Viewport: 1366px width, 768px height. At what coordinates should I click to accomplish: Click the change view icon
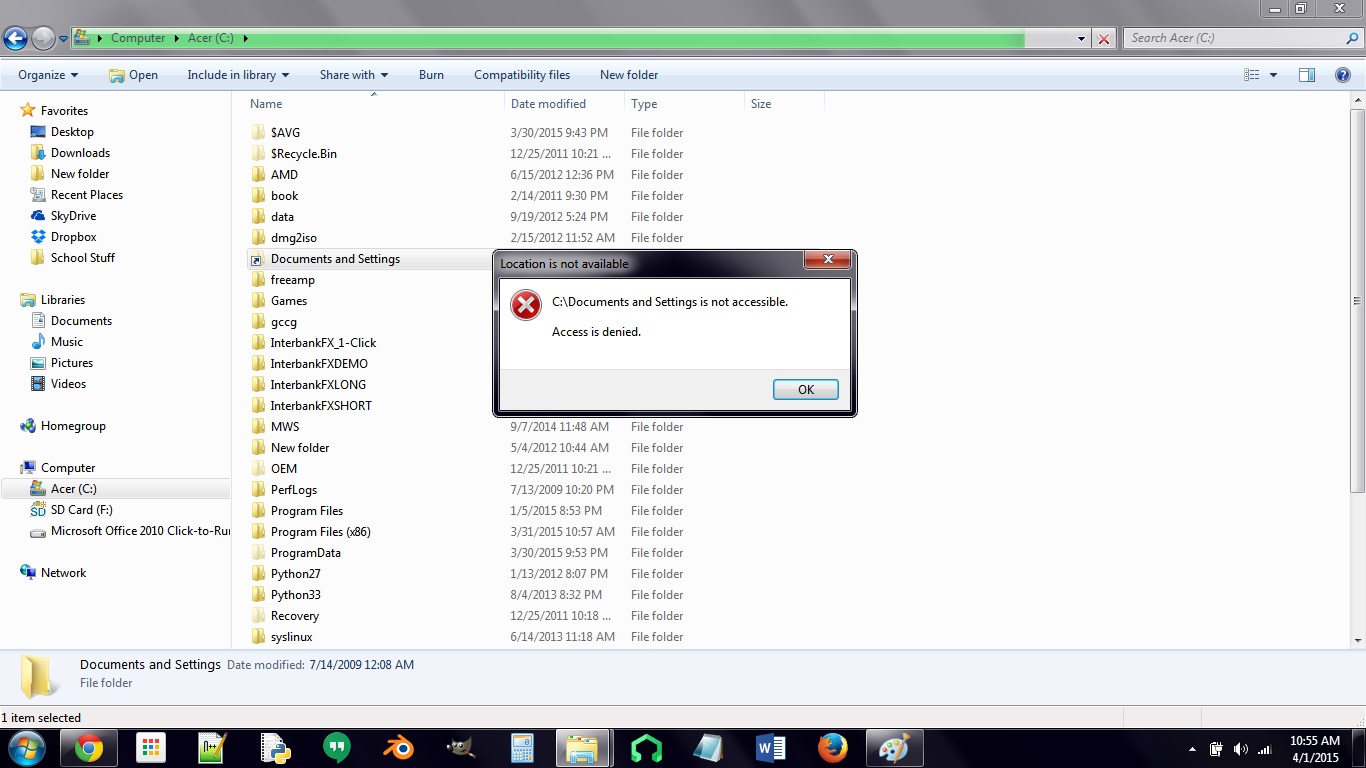point(1252,75)
